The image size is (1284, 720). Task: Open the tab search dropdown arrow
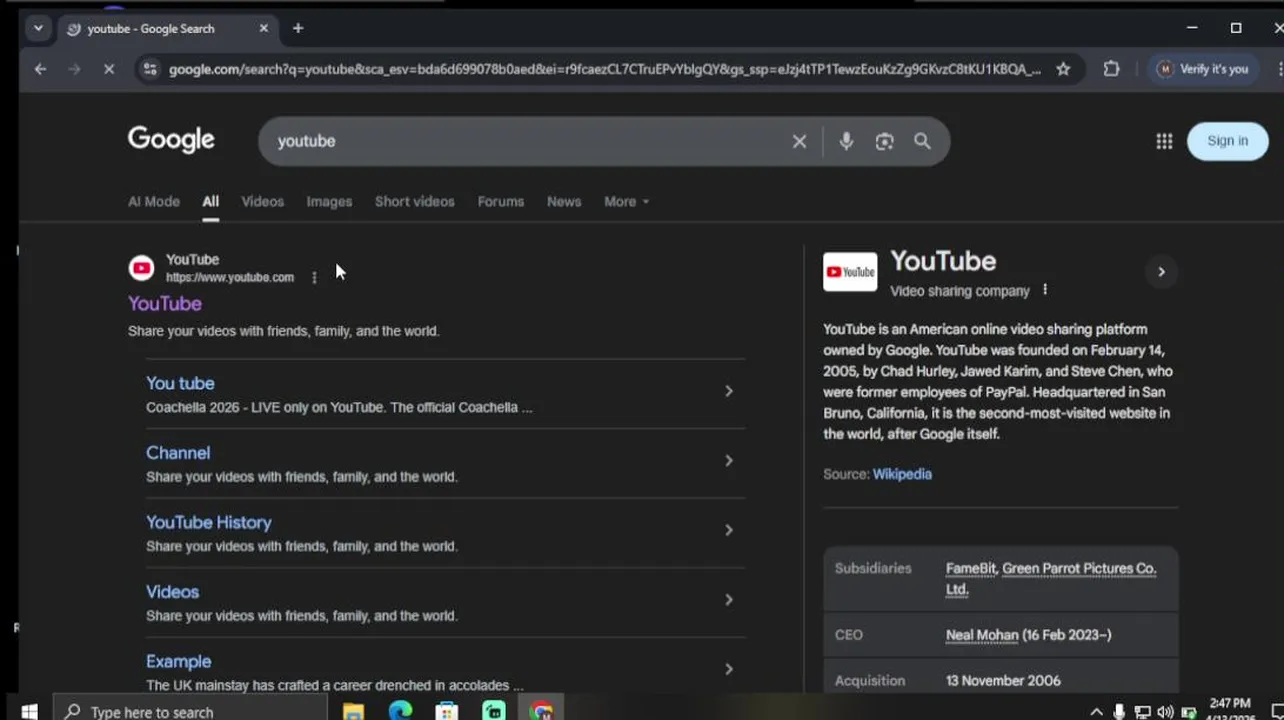click(x=38, y=28)
